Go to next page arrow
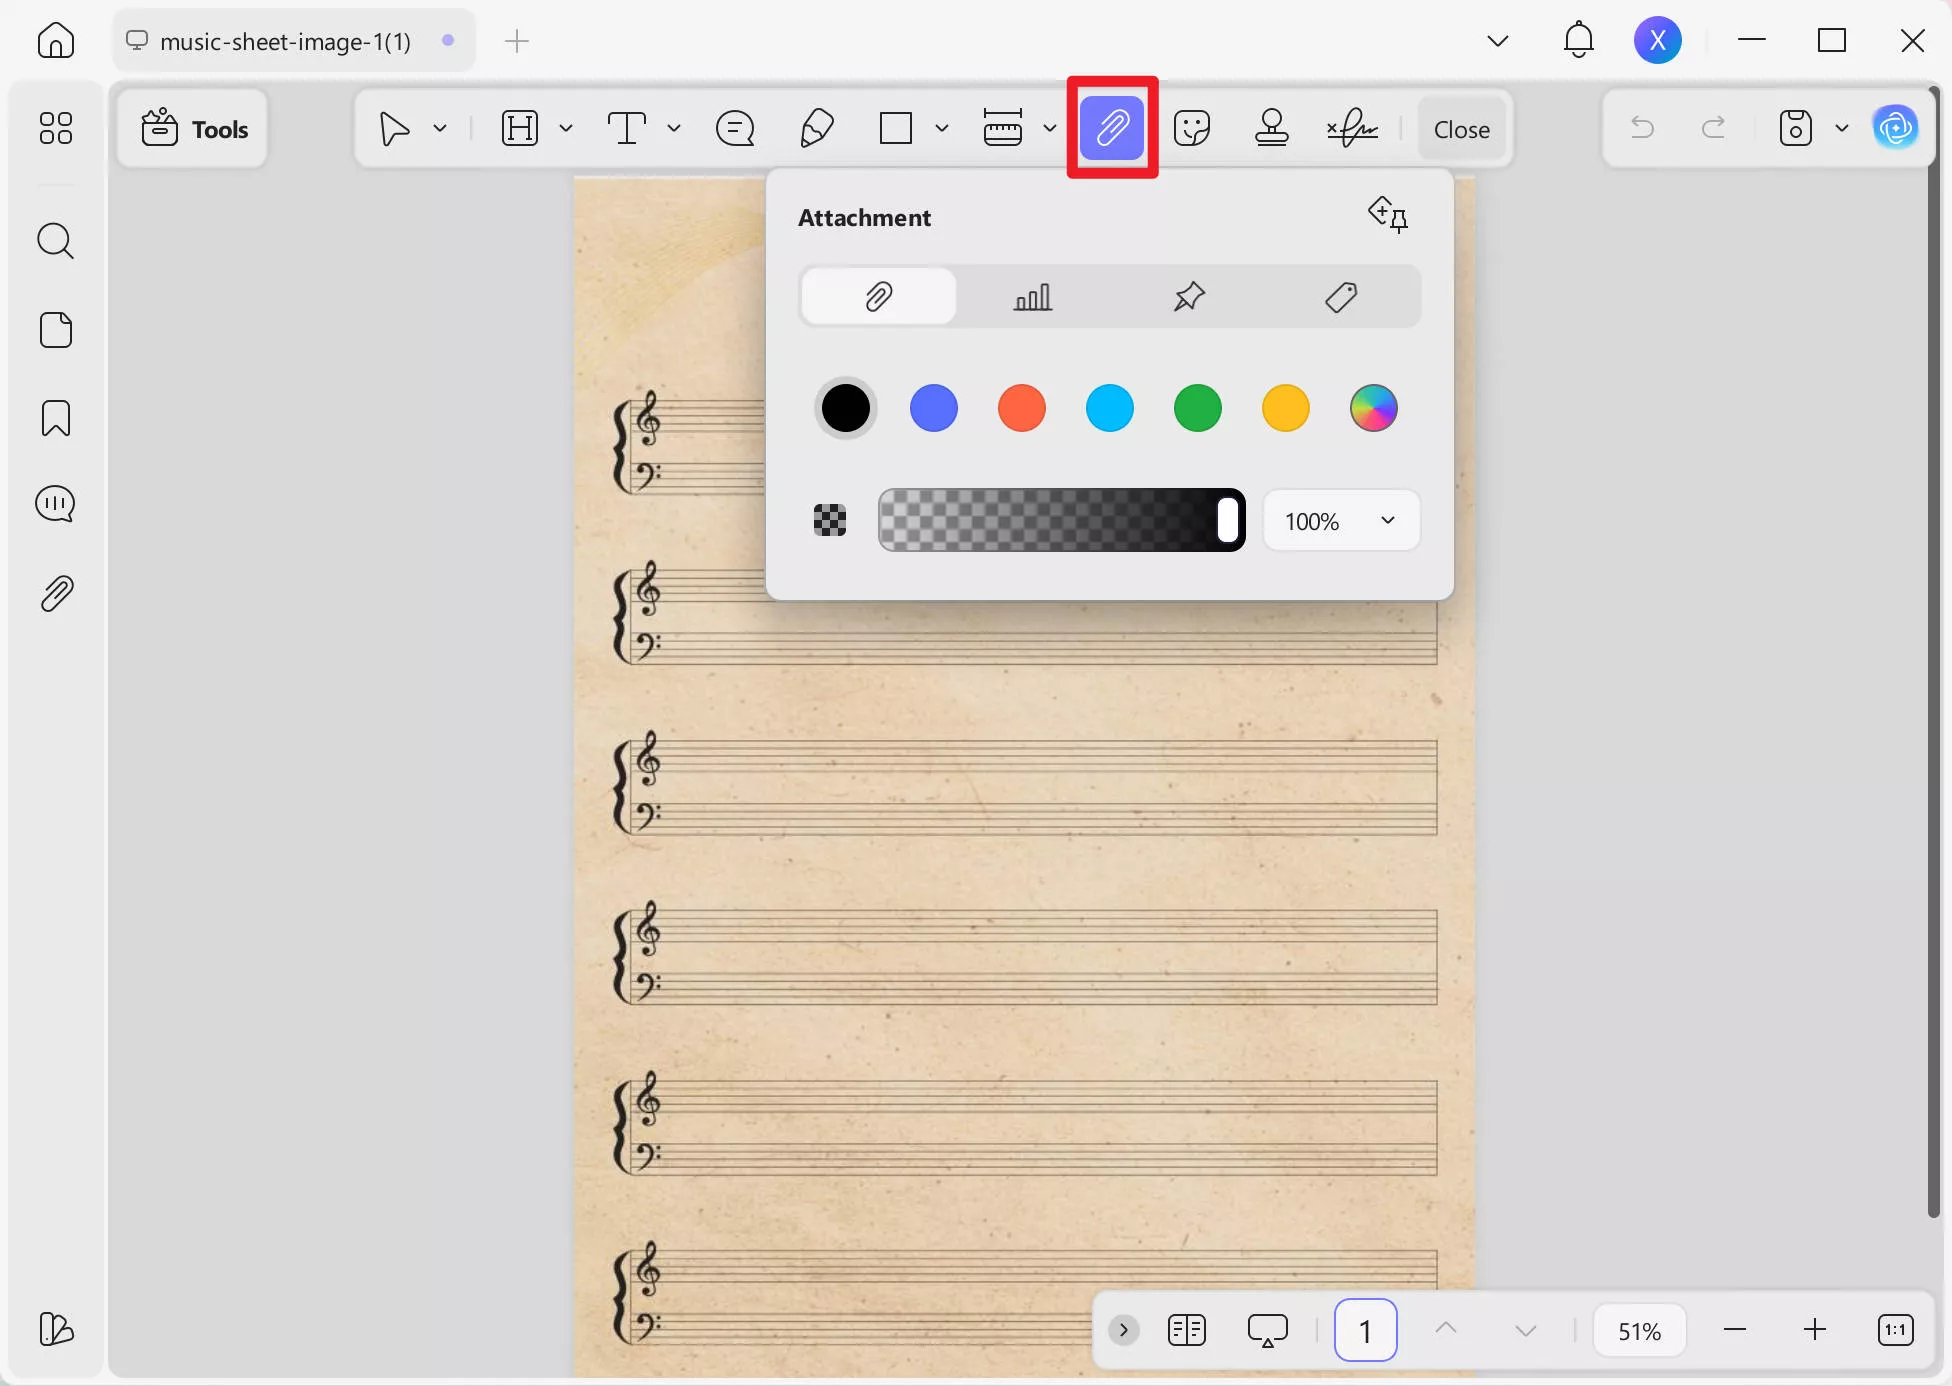The image size is (1952, 1386). (x=1525, y=1330)
